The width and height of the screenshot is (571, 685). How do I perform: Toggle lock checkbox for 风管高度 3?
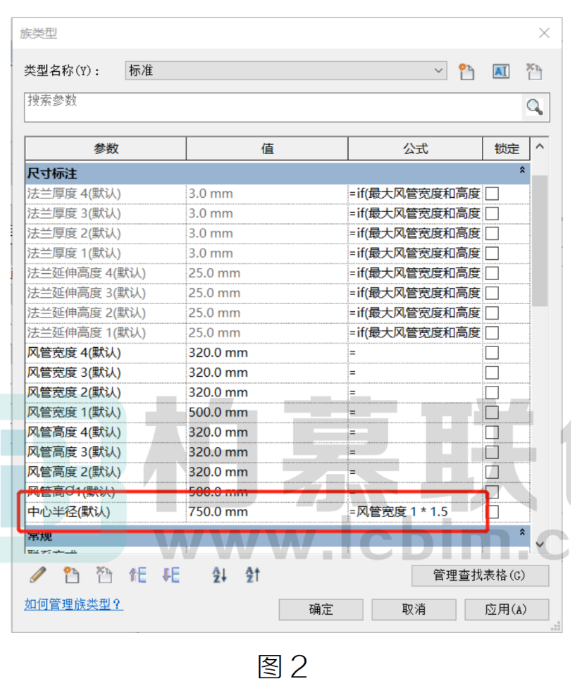[x=492, y=452]
